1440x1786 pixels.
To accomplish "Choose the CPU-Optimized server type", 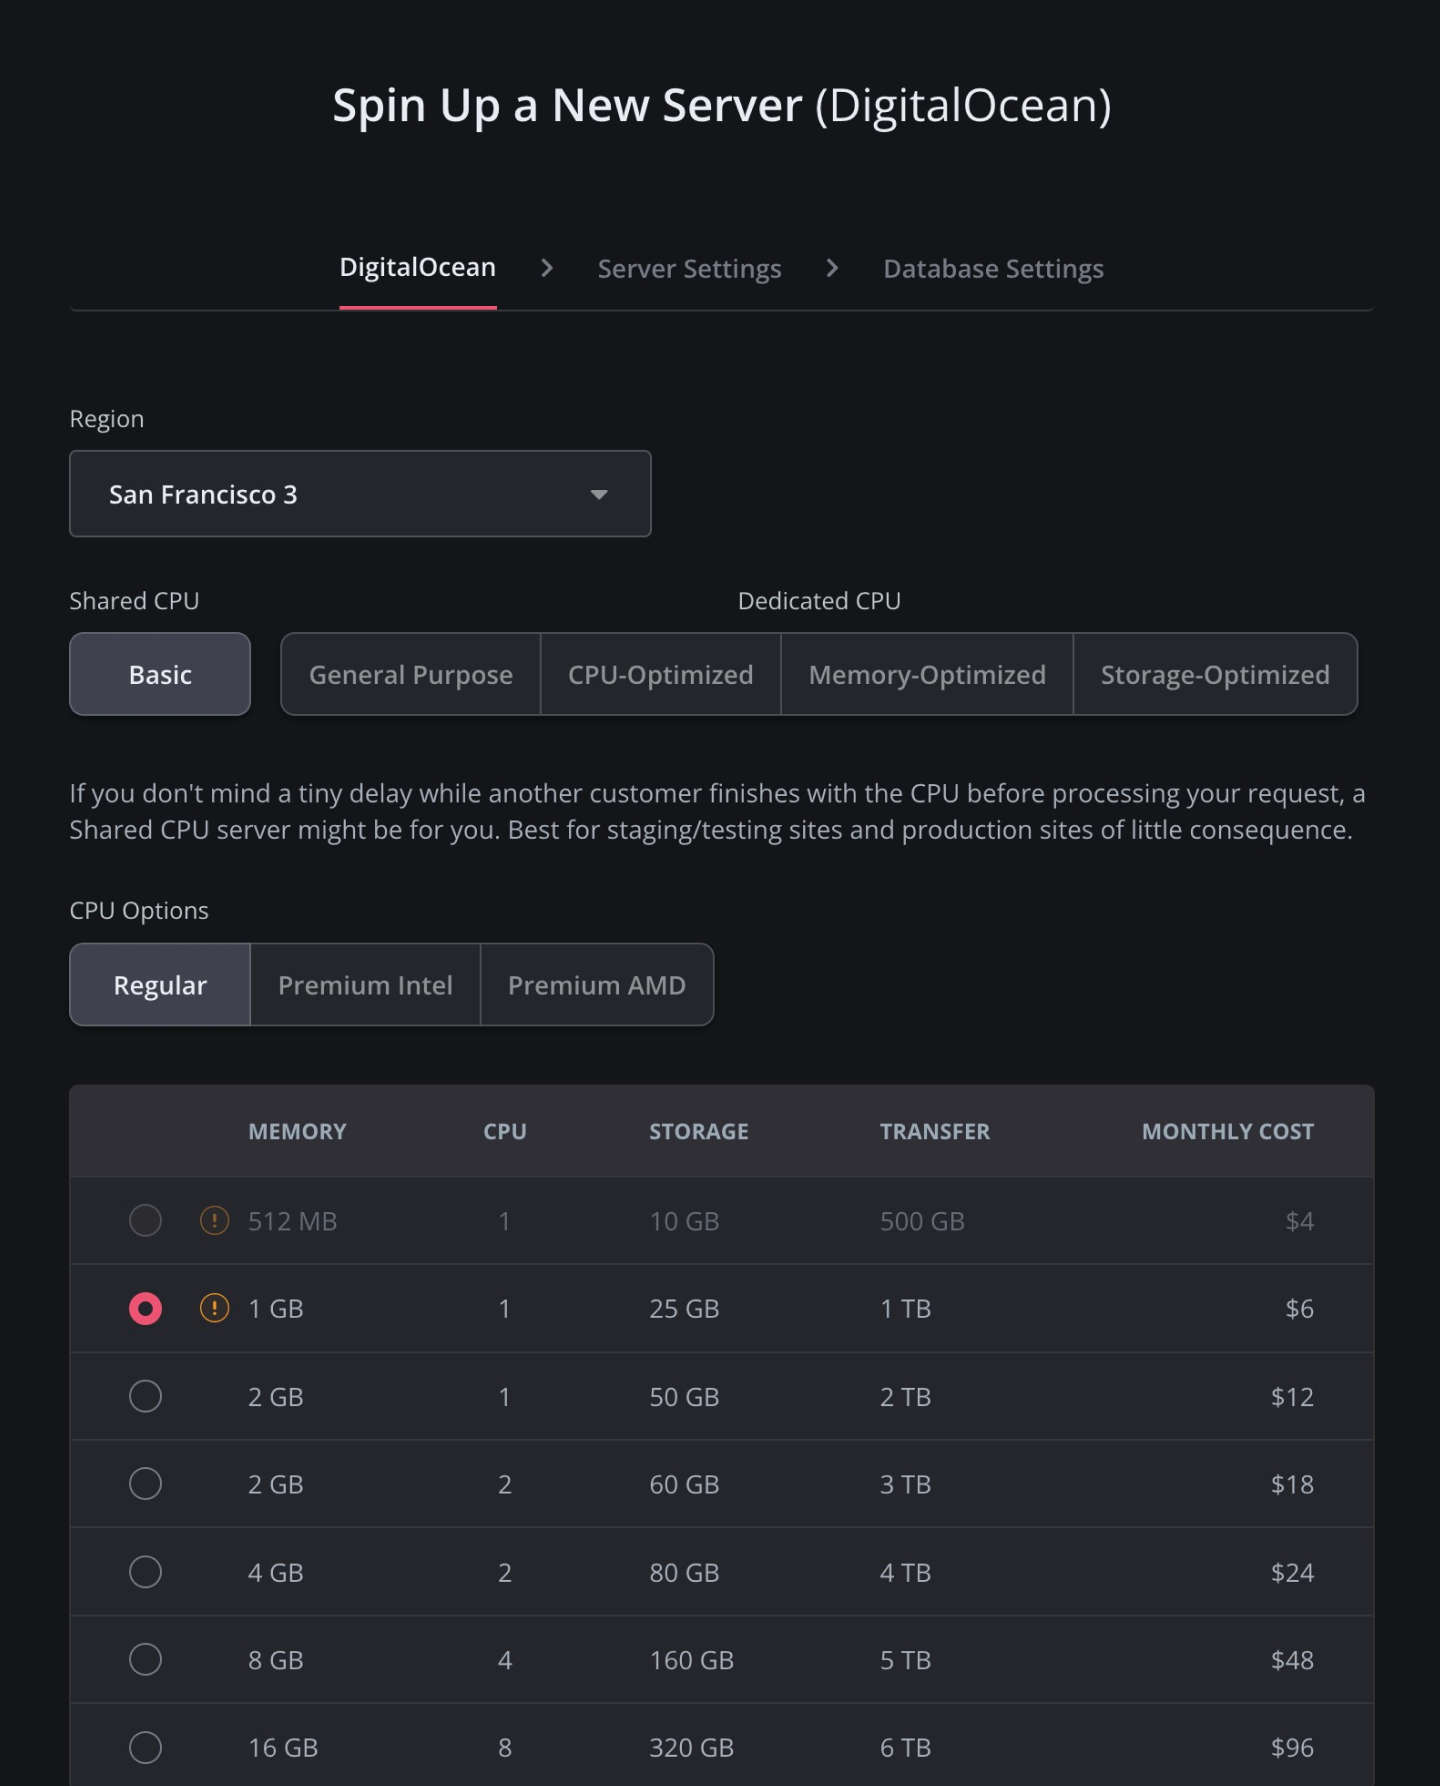I will pos(661,674).
